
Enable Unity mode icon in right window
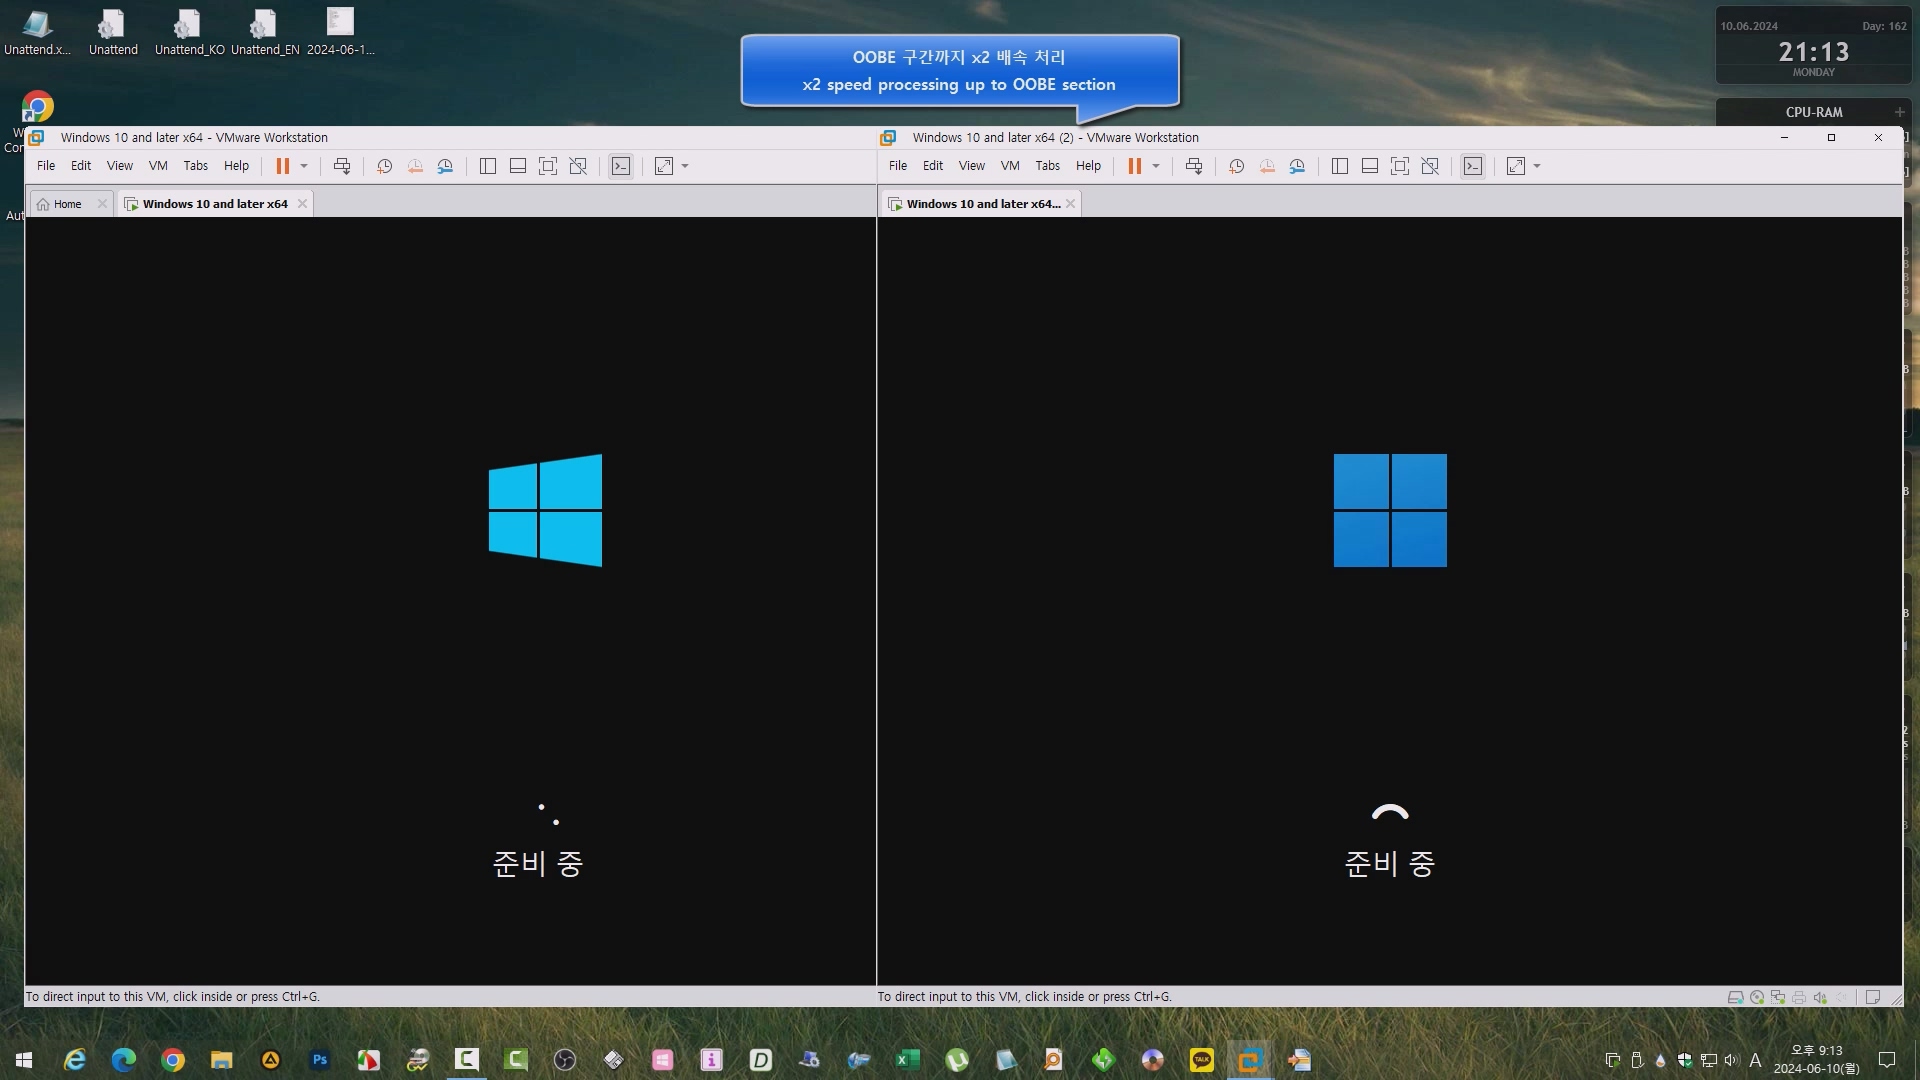tap(1430, 166)
